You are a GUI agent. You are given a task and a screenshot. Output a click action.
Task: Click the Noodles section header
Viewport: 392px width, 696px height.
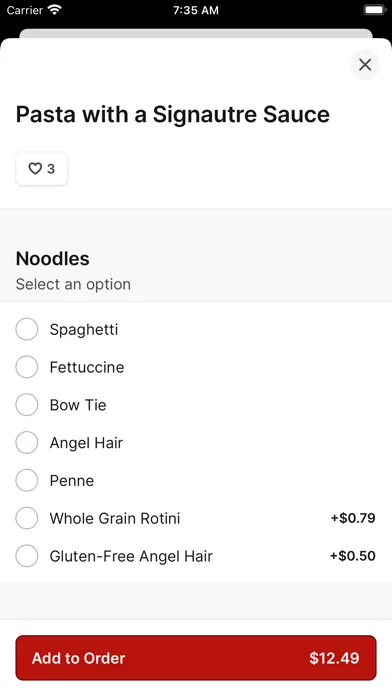pos(52,258)
